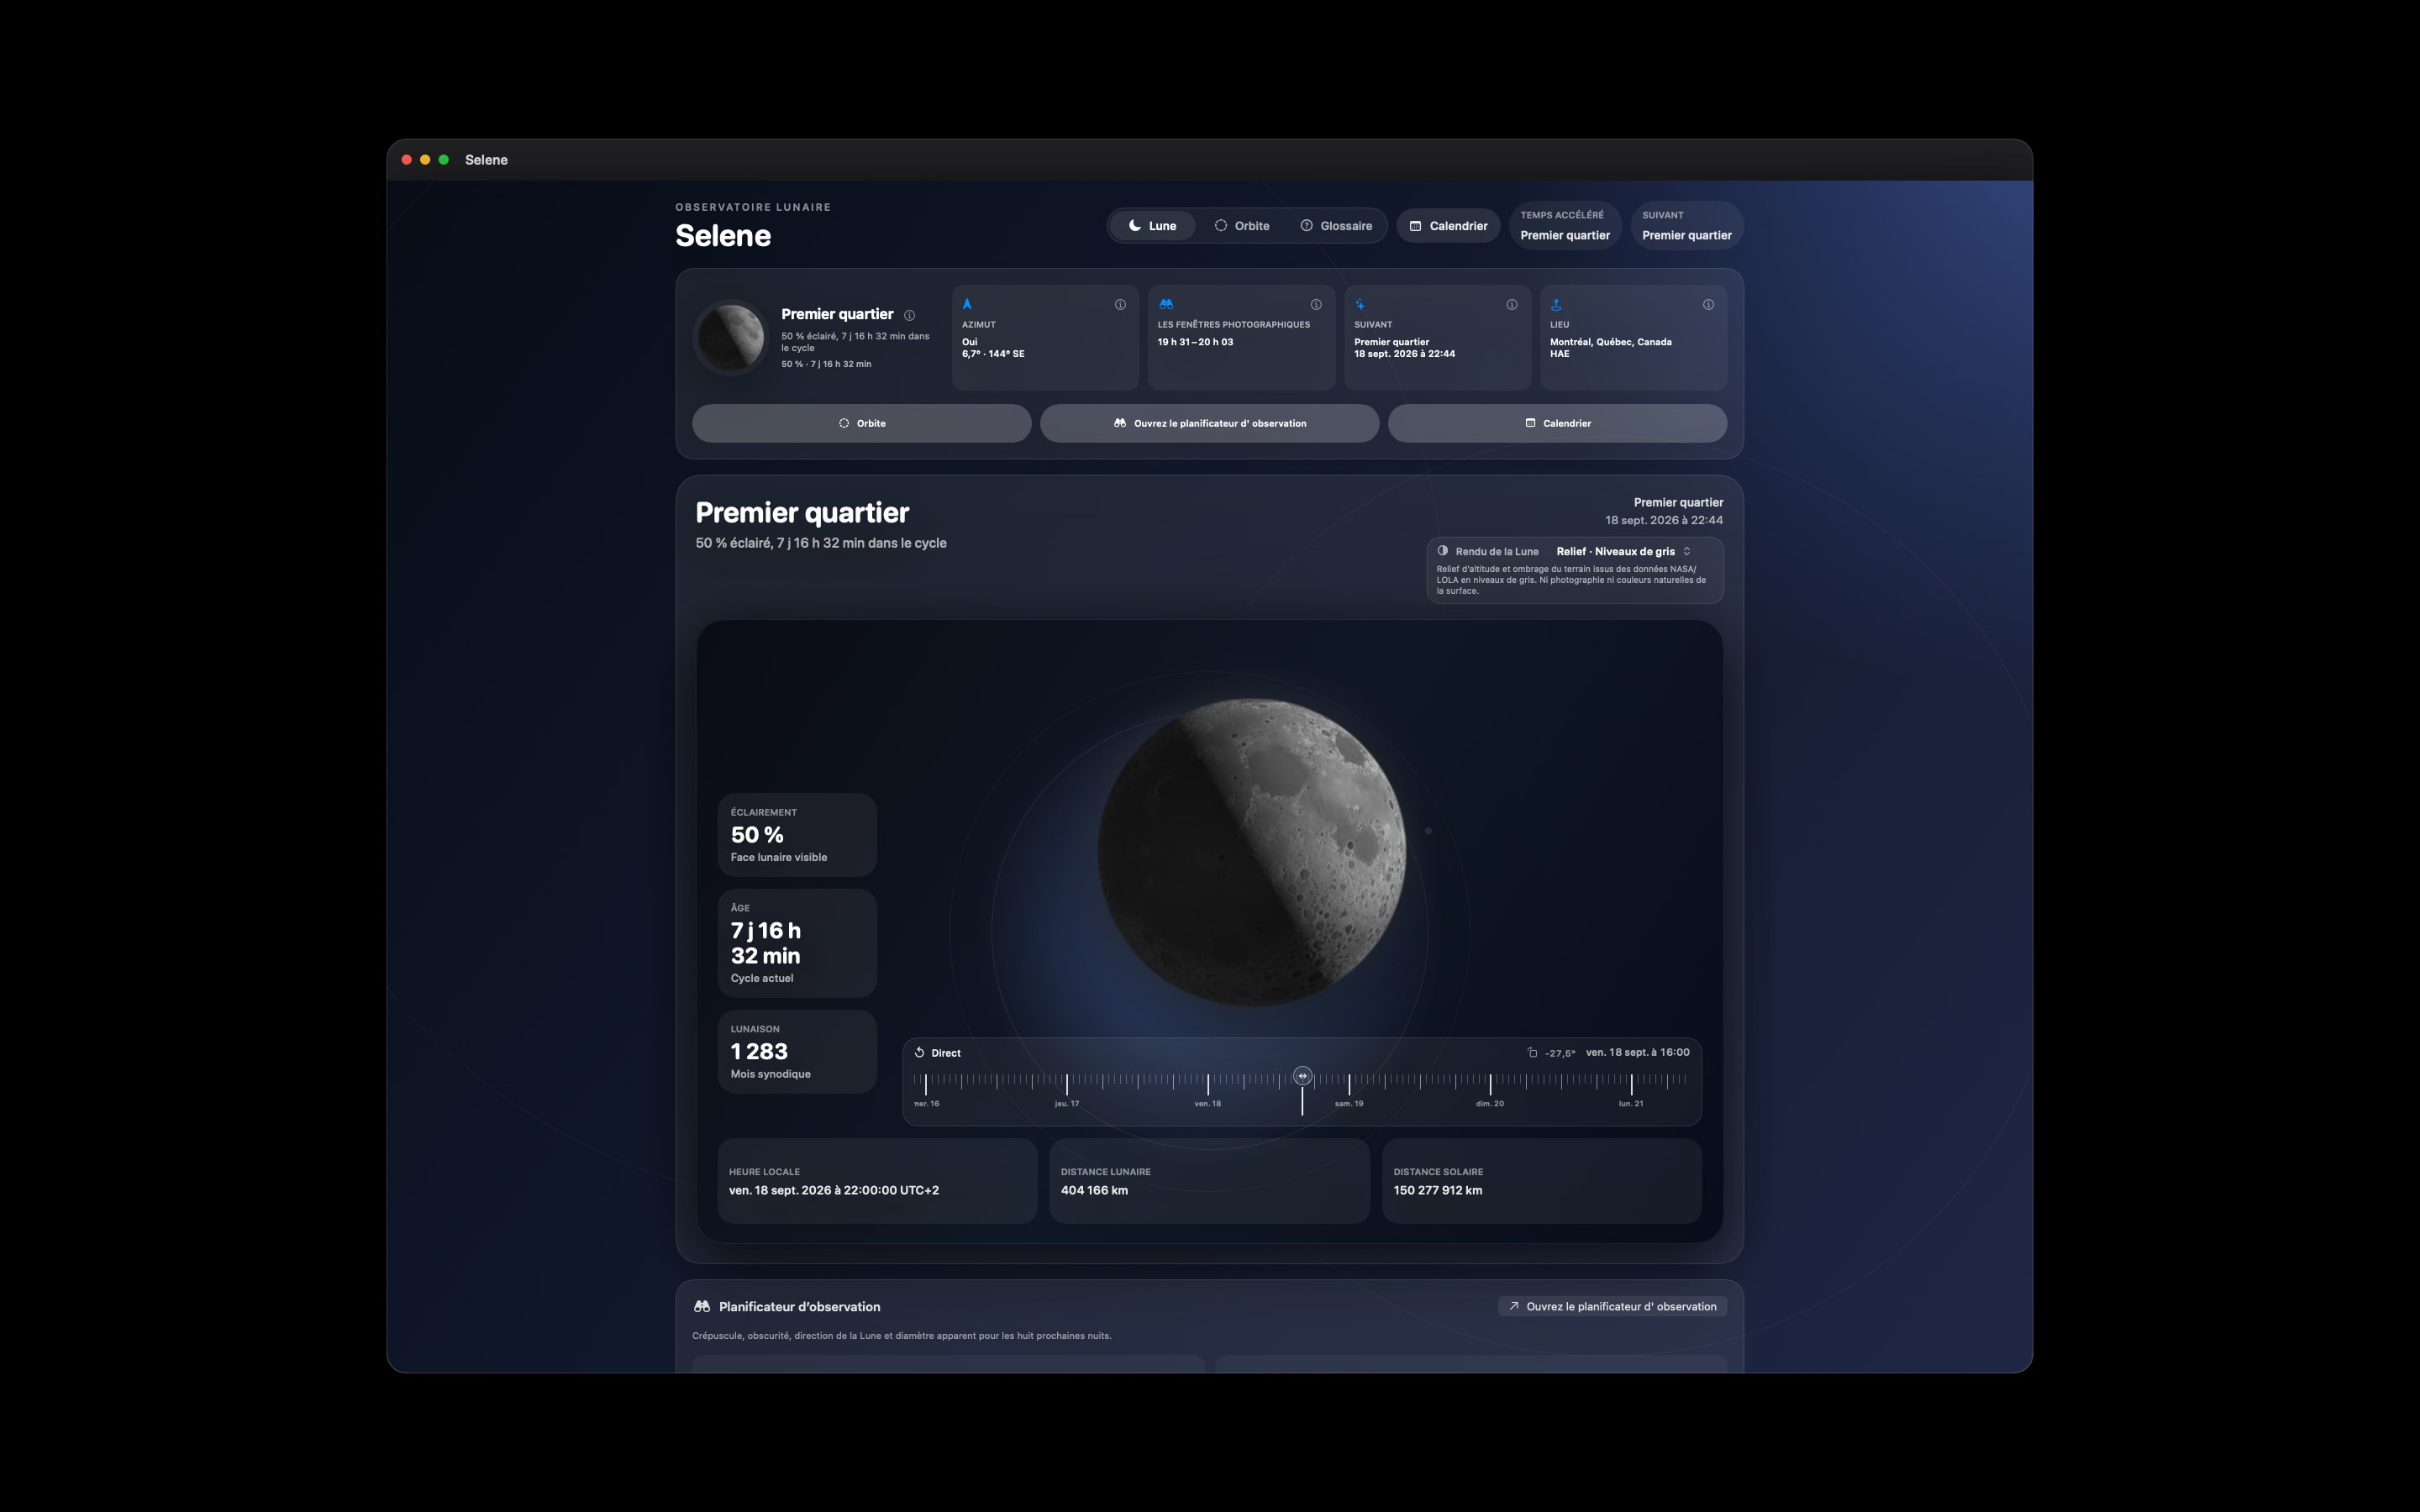Click the timeline scrubber handle
Image resolution: width=2420 pixels, height=1512 pixels.
click(1302, 1076)
